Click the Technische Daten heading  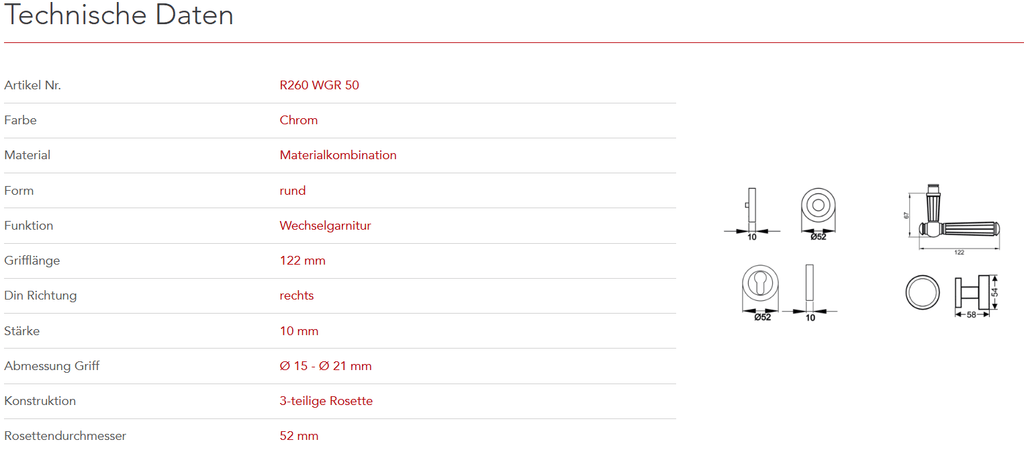click(119, 16)
